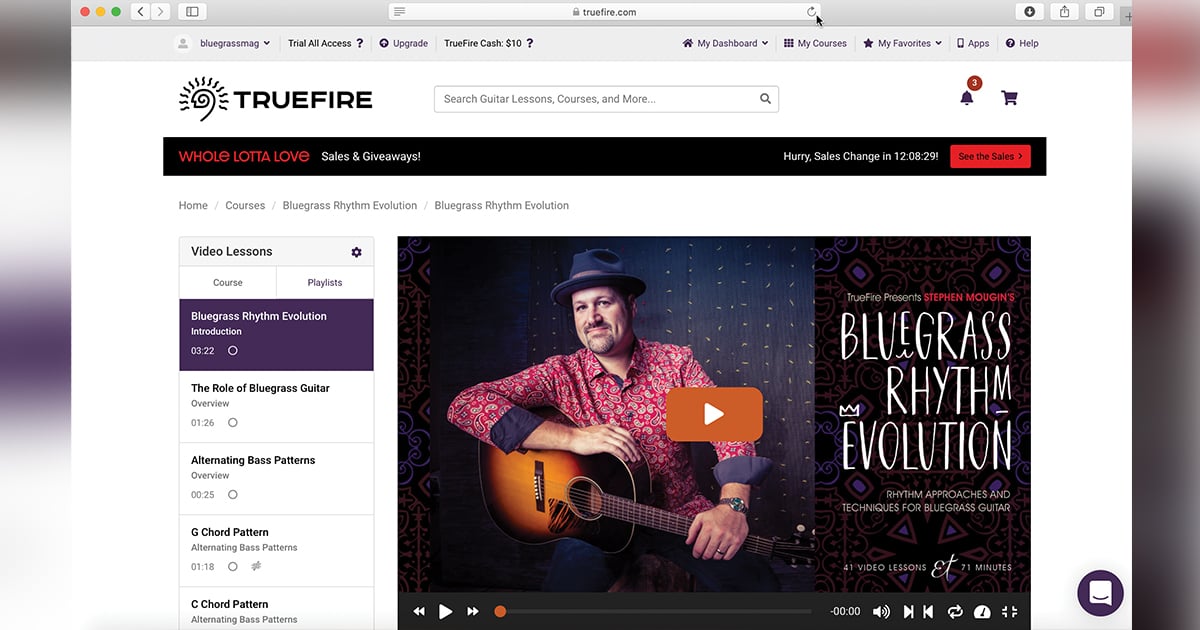Switch to the Playlists tab
This screenshot has width=1200, height=630.
coord(325,283)
